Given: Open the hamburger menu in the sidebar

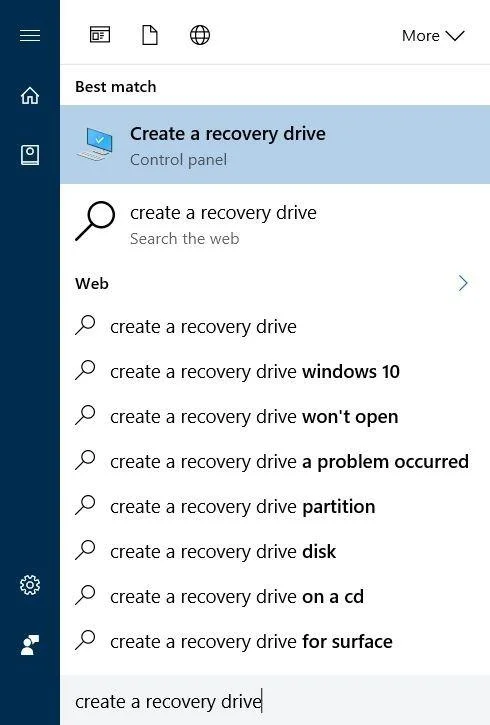Looking at the screenshot, I should click(x=30, y=35).
